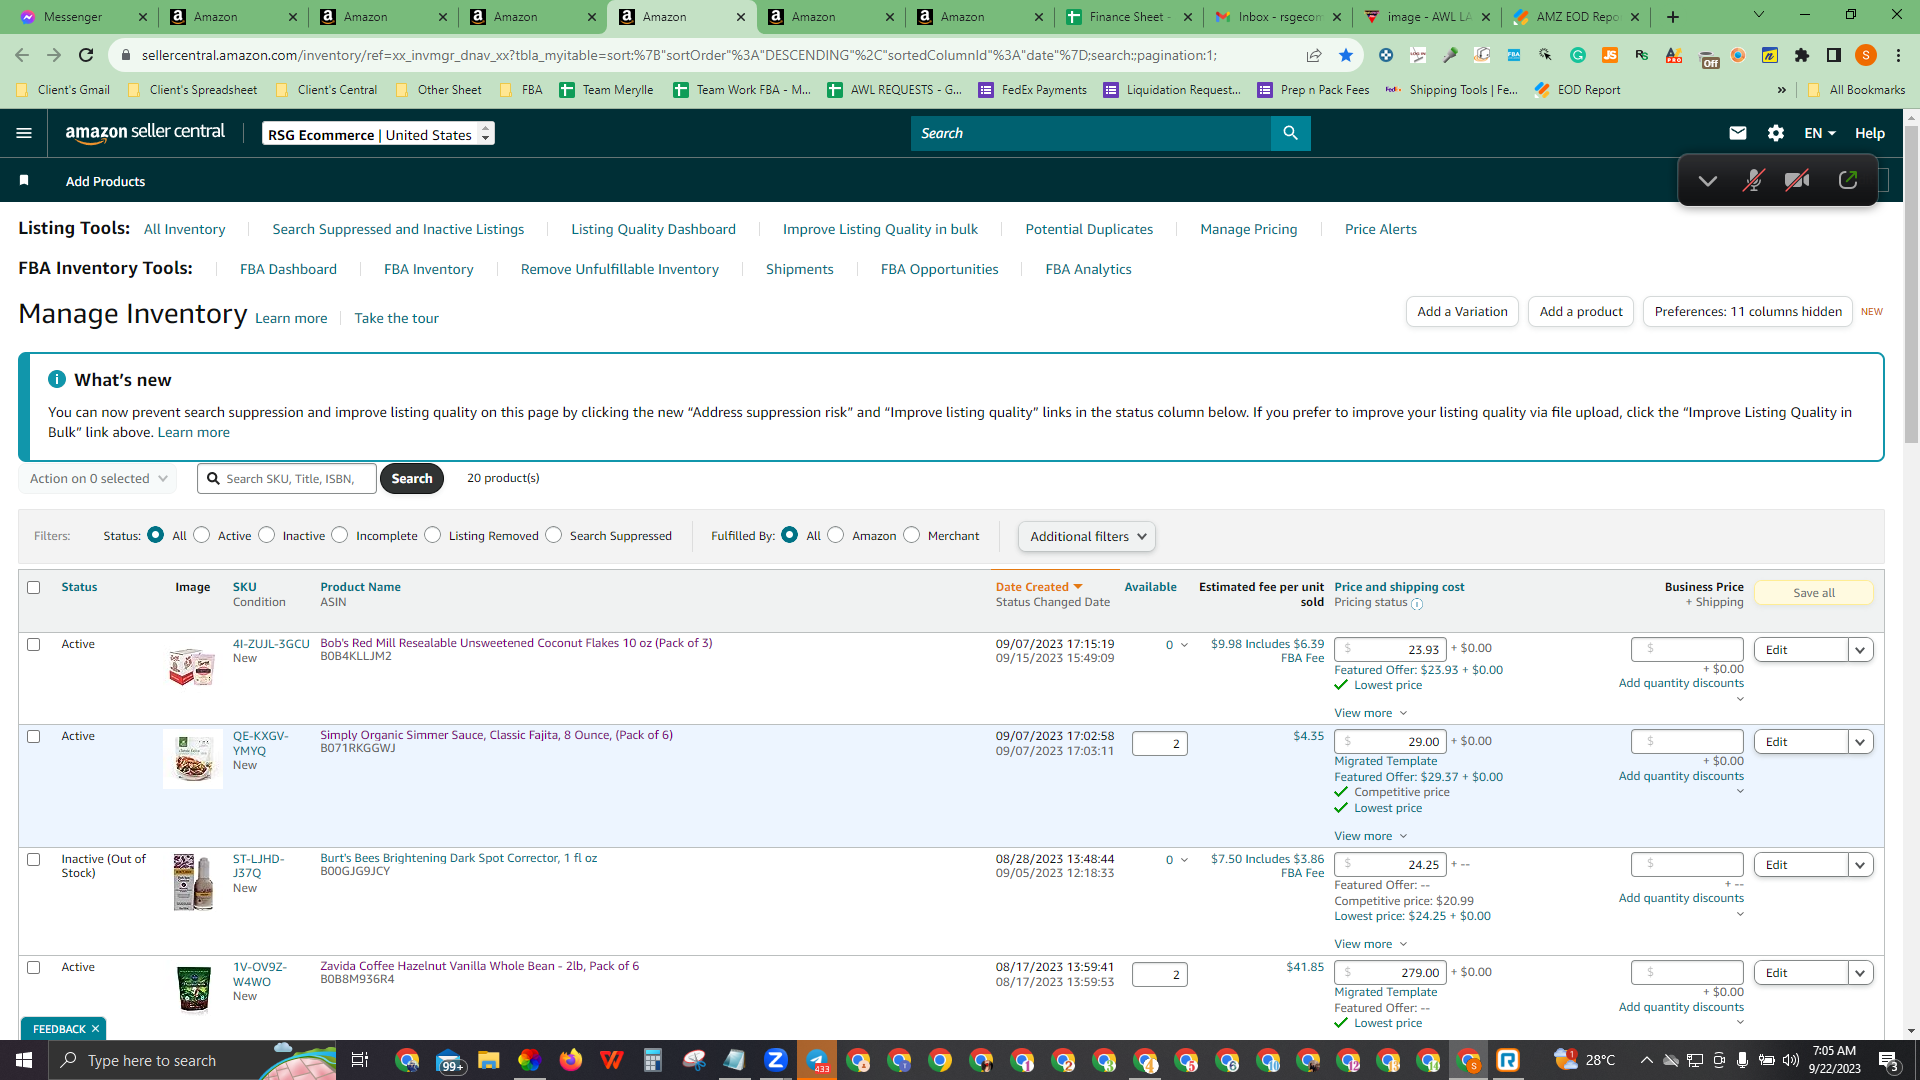Image resolution: width=1920 pixels, height=1080 pixels.
Task: Bookmark star icon in address bar
Action: 1346,55
